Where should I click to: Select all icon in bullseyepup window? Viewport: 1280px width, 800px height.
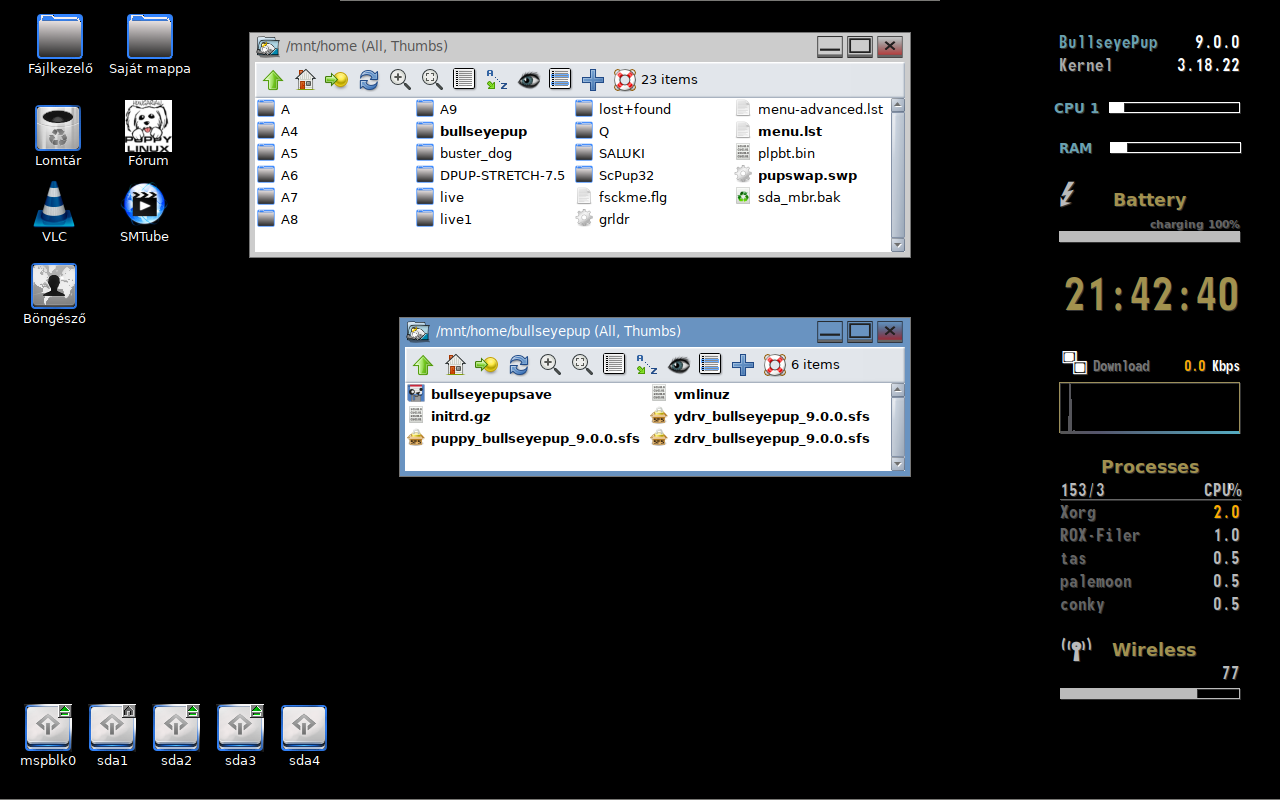710,365
